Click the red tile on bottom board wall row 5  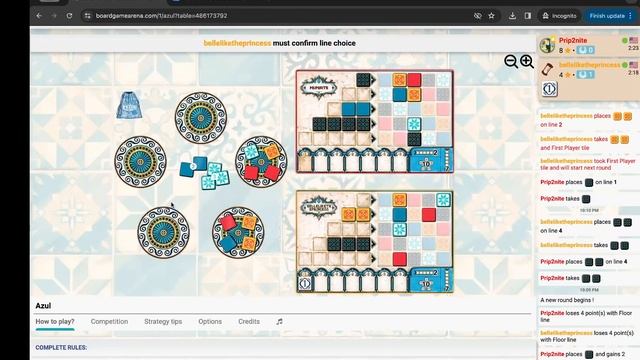pos(399,259)
